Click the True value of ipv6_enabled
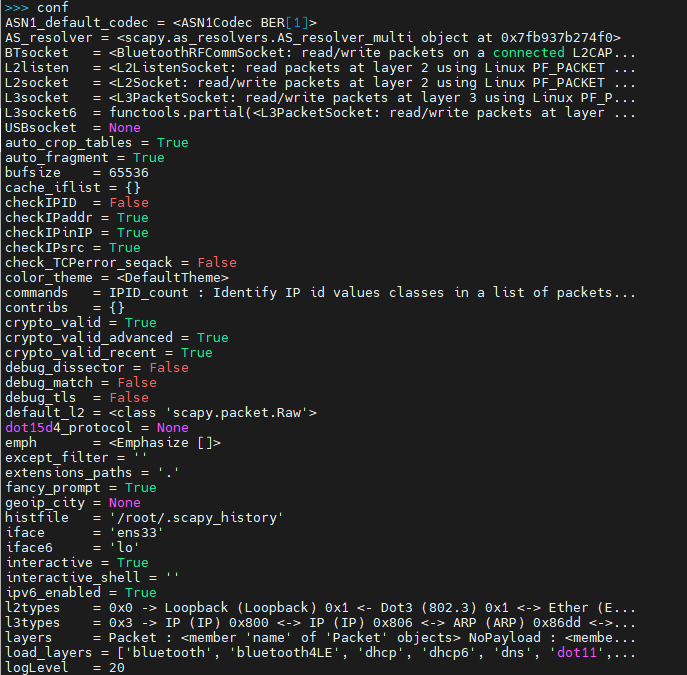Image resolution: width=687 pixels, height=675 pixels. point(141,593)
